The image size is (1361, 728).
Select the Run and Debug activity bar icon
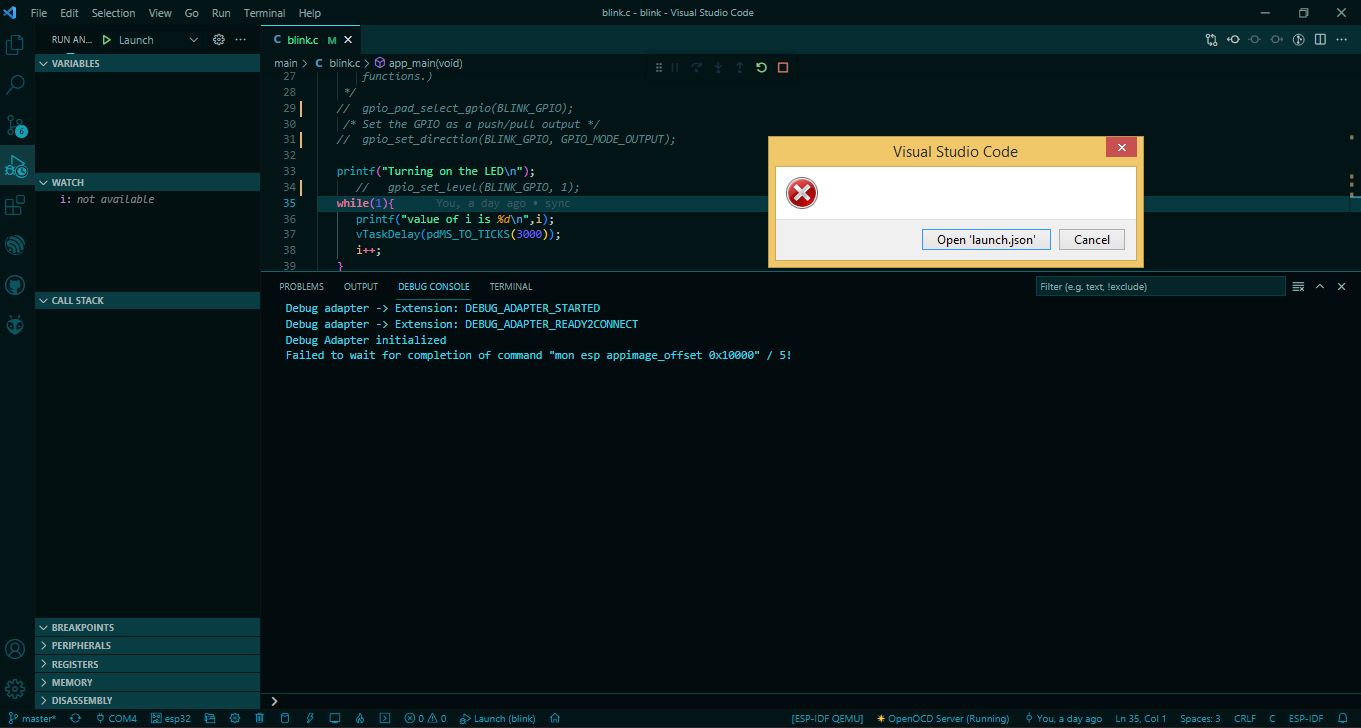[x=15, y=163]
